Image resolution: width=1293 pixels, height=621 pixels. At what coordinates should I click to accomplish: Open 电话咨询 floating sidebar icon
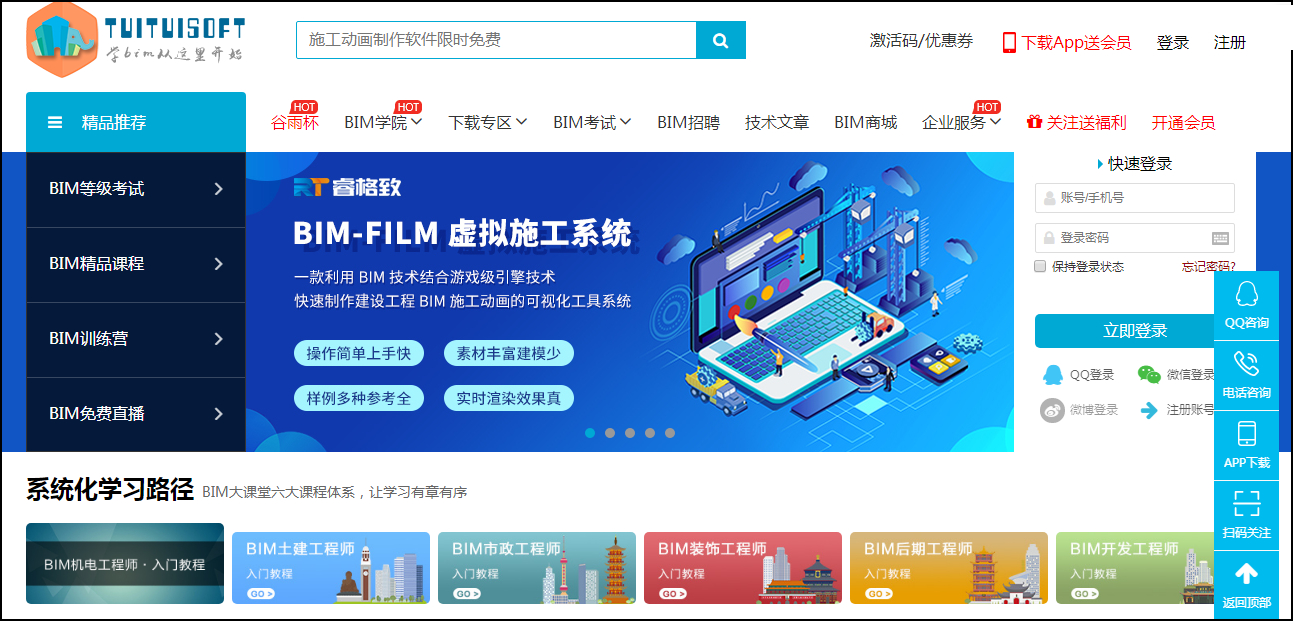(1246, 375)
